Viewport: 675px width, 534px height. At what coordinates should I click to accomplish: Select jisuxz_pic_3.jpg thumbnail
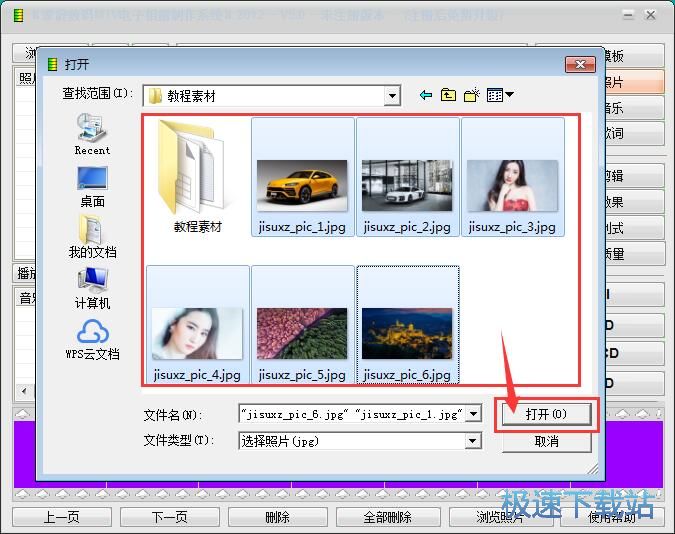coord(512,177)
